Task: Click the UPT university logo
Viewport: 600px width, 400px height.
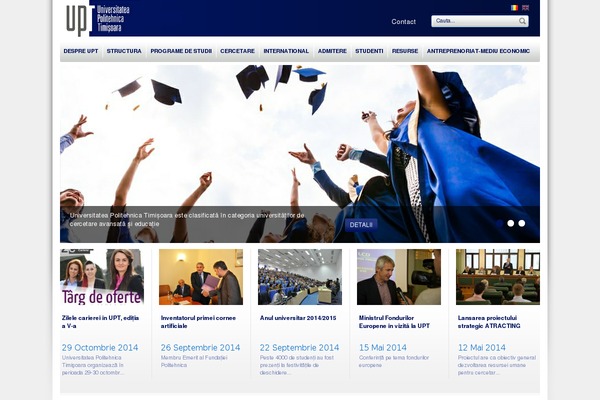Action: tap(98, 19)
